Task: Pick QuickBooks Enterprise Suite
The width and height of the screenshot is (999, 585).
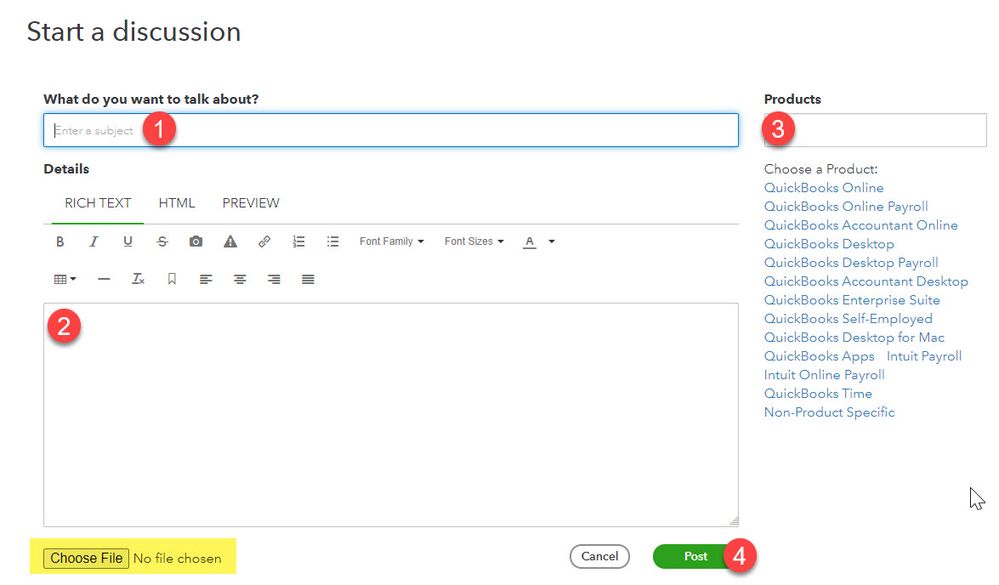Action: [852, 300]
